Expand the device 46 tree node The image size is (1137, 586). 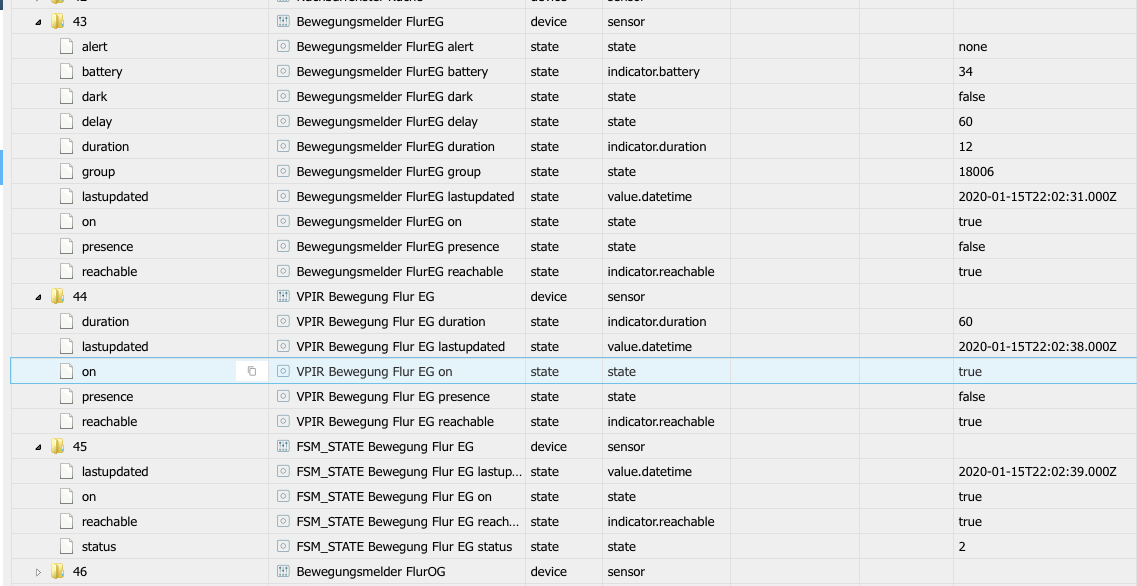click(38, 571)
